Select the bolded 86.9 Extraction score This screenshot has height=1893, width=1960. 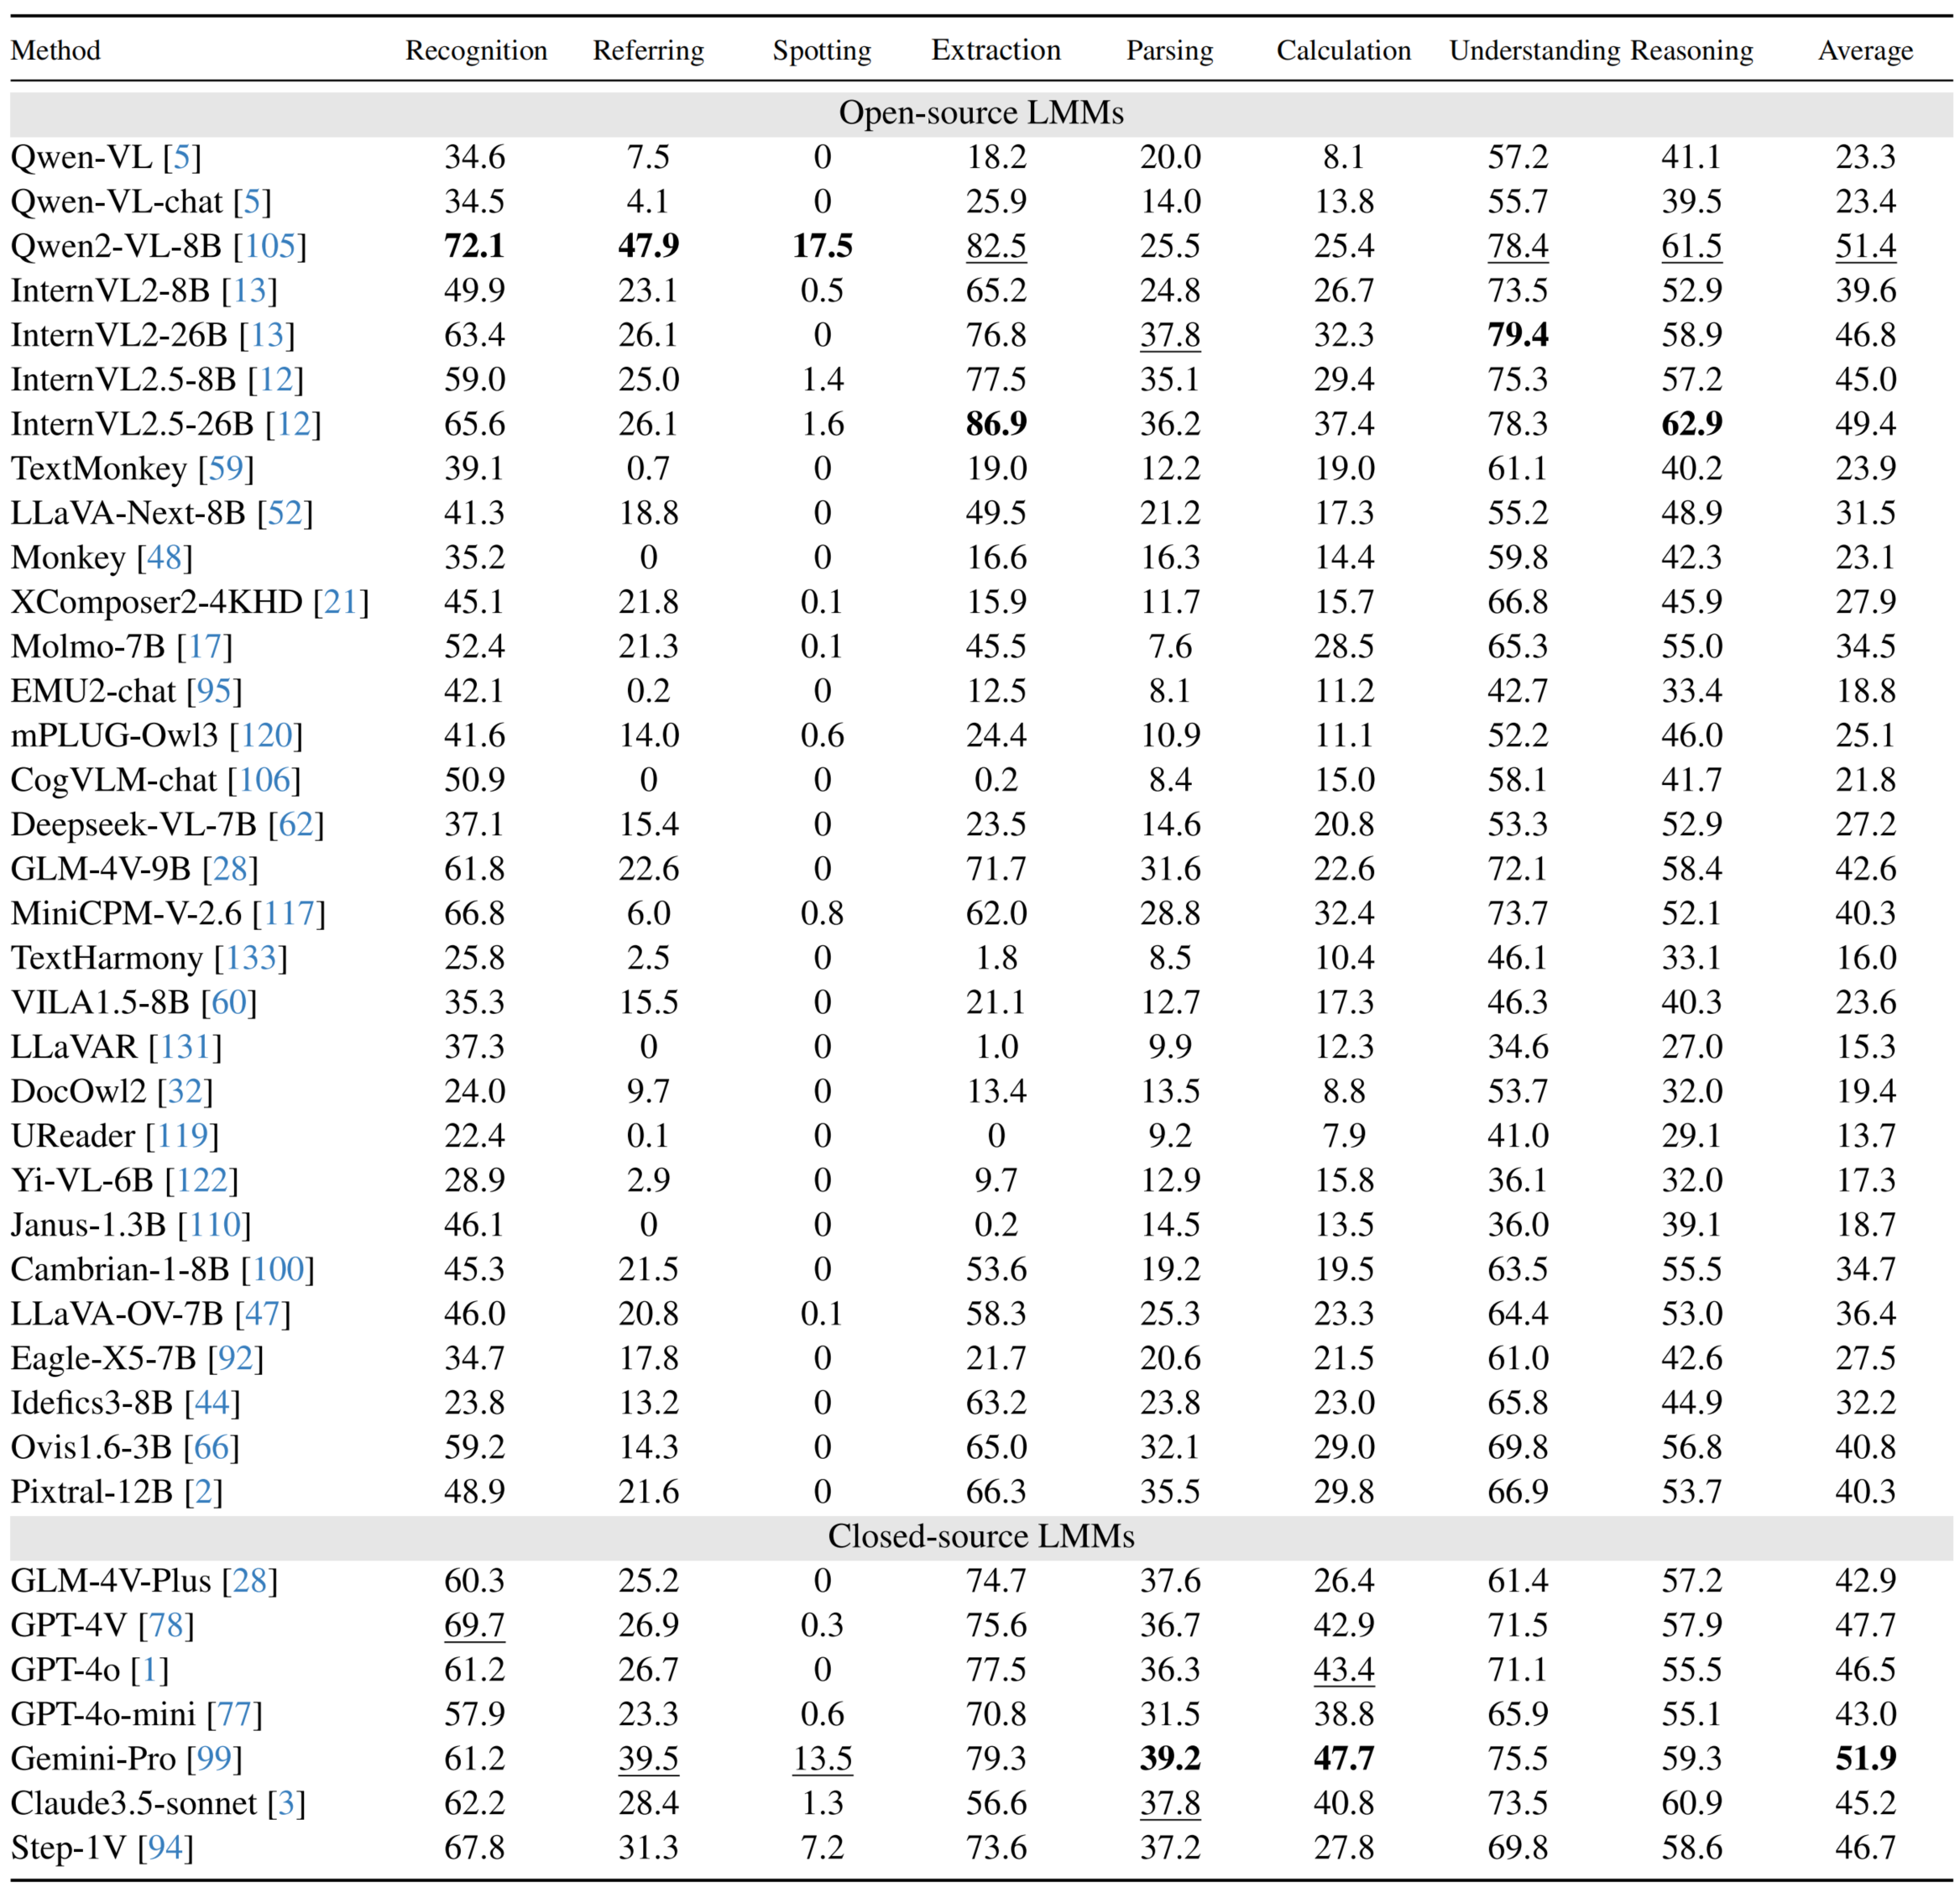coord(996,423)
